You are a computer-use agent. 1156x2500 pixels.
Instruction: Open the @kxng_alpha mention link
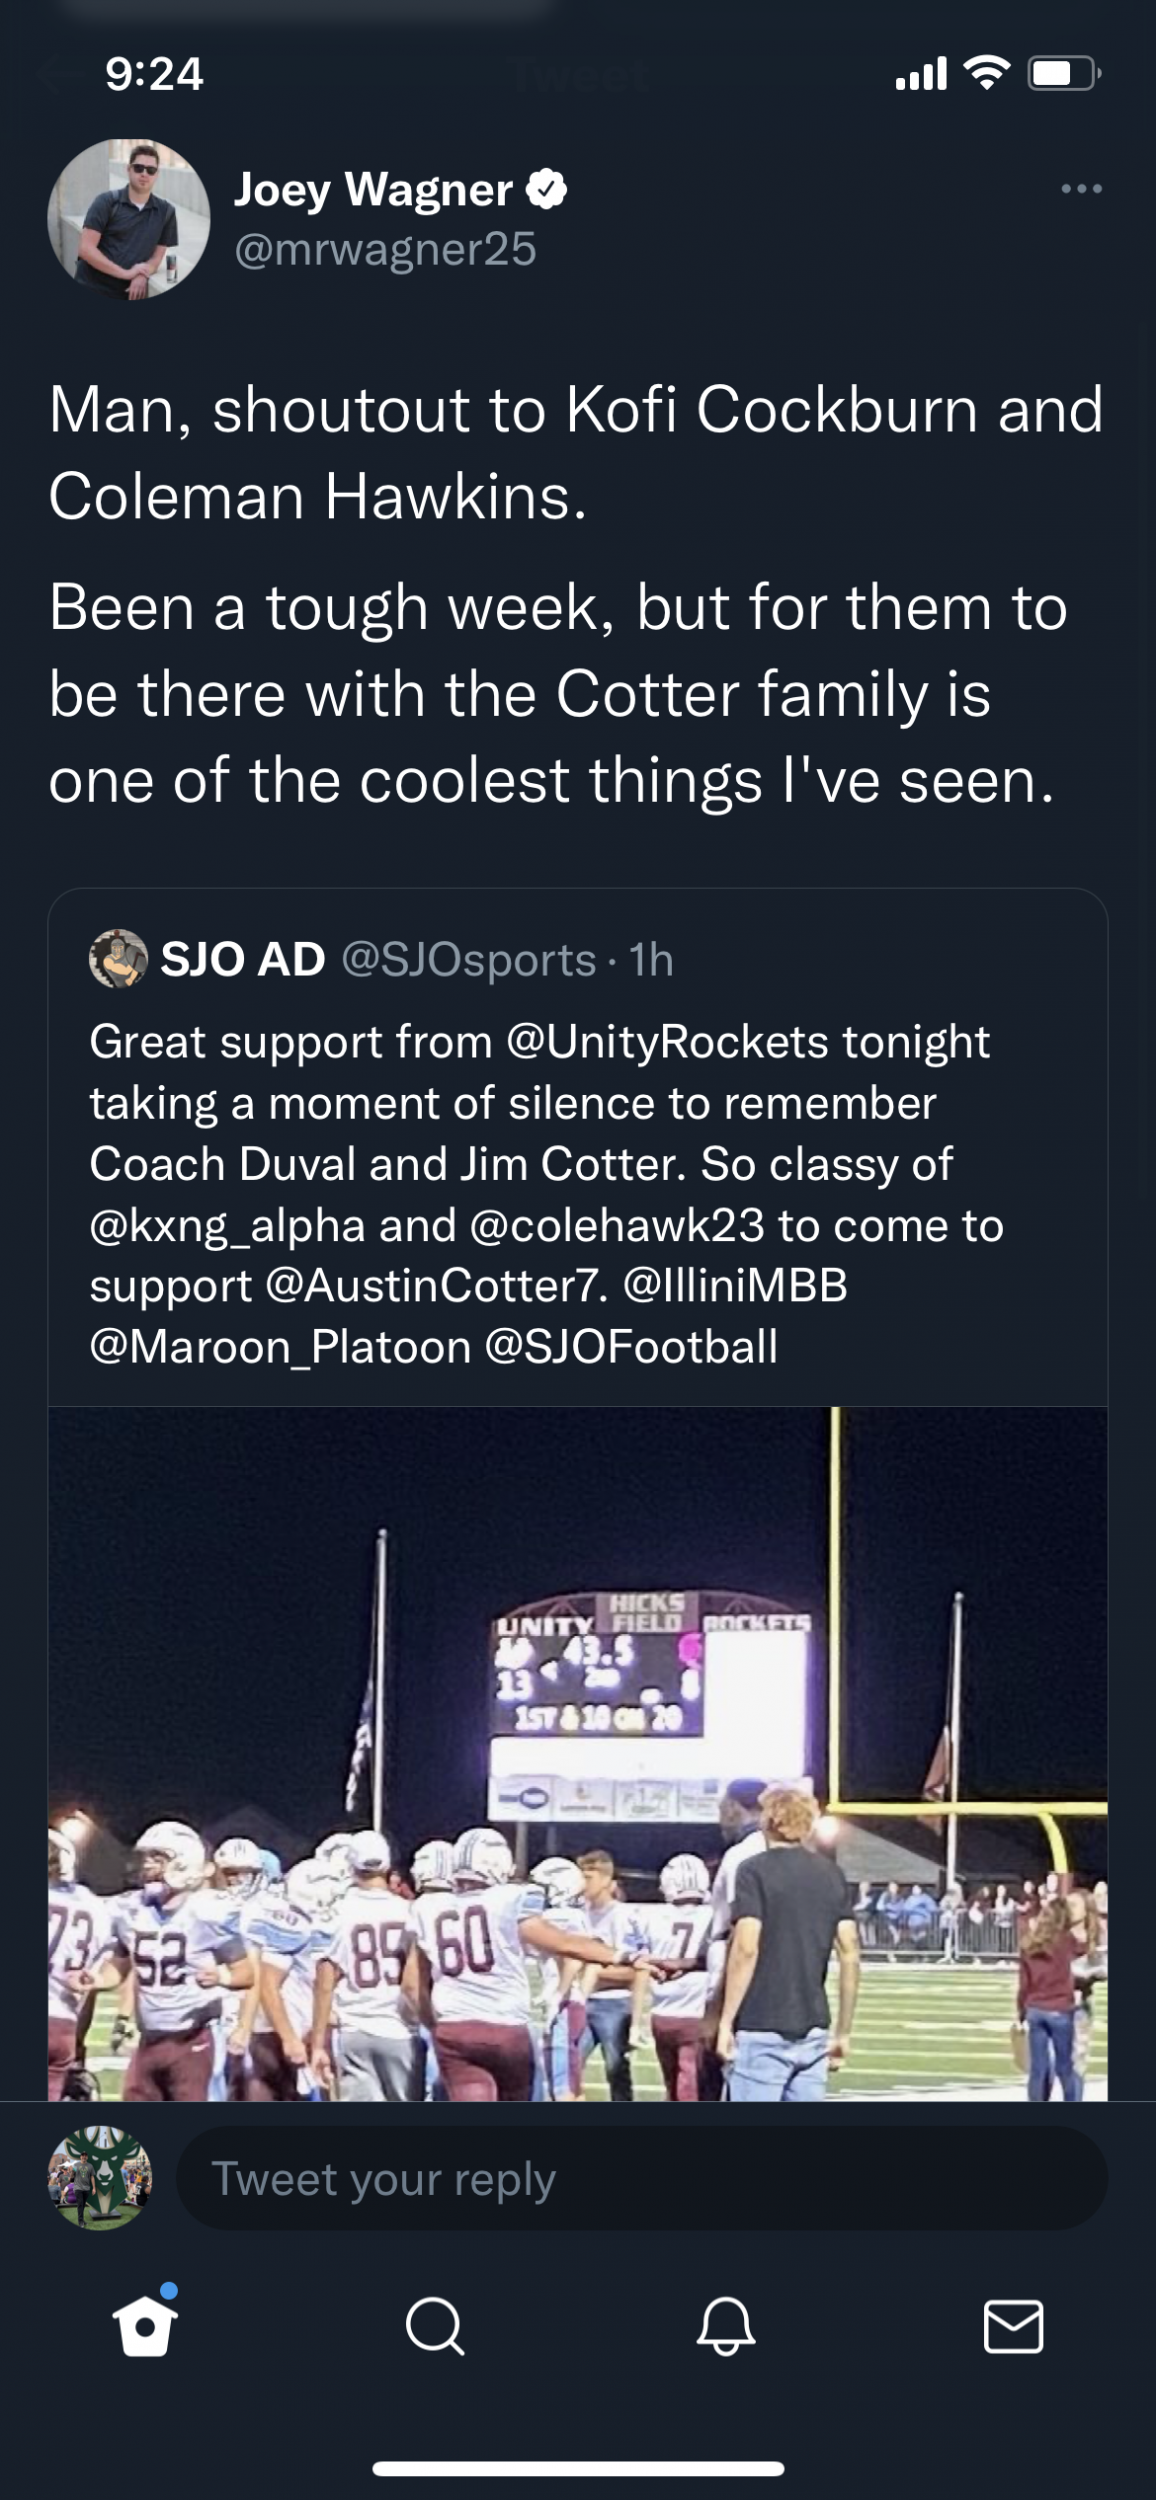pos(227,1226)
